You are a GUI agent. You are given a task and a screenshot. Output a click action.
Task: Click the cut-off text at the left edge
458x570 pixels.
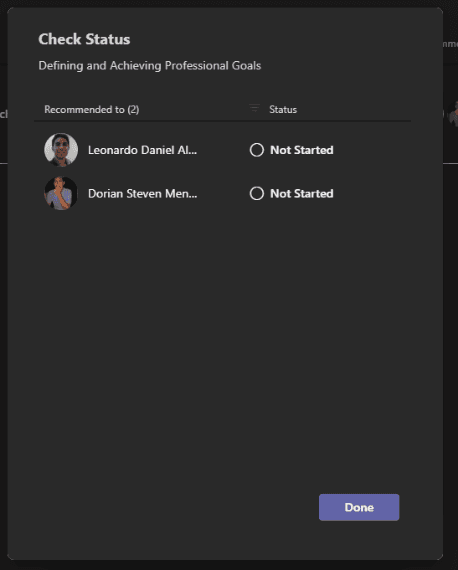(x=4, y=114)
